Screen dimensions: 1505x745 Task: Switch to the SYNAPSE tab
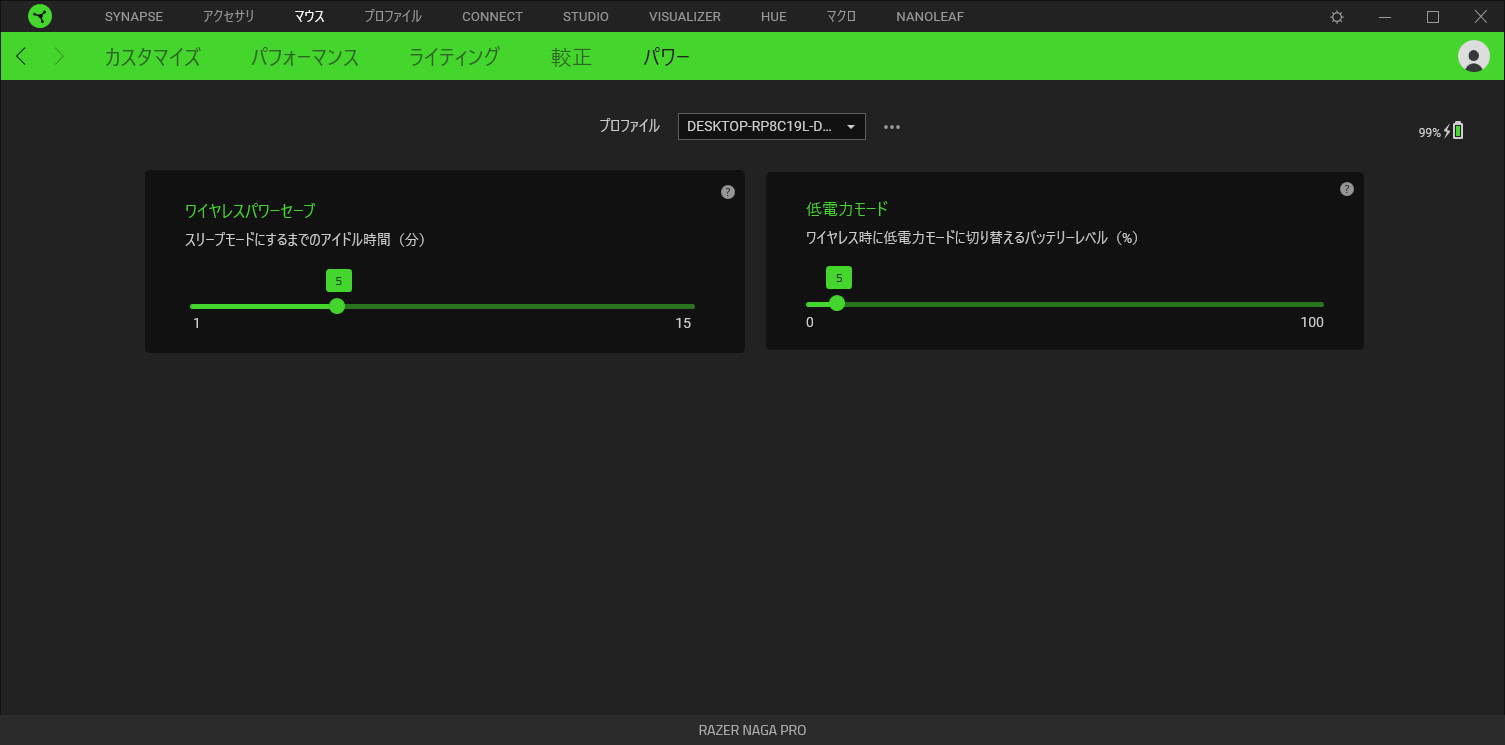134,17
